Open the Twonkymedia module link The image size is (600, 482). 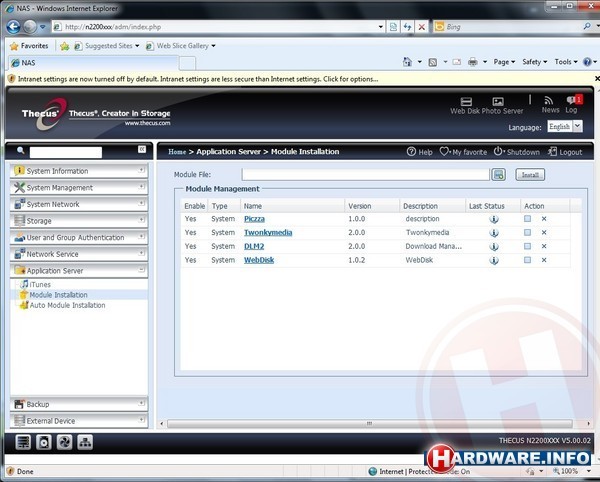pyautogui.click(x=266, y=232)
